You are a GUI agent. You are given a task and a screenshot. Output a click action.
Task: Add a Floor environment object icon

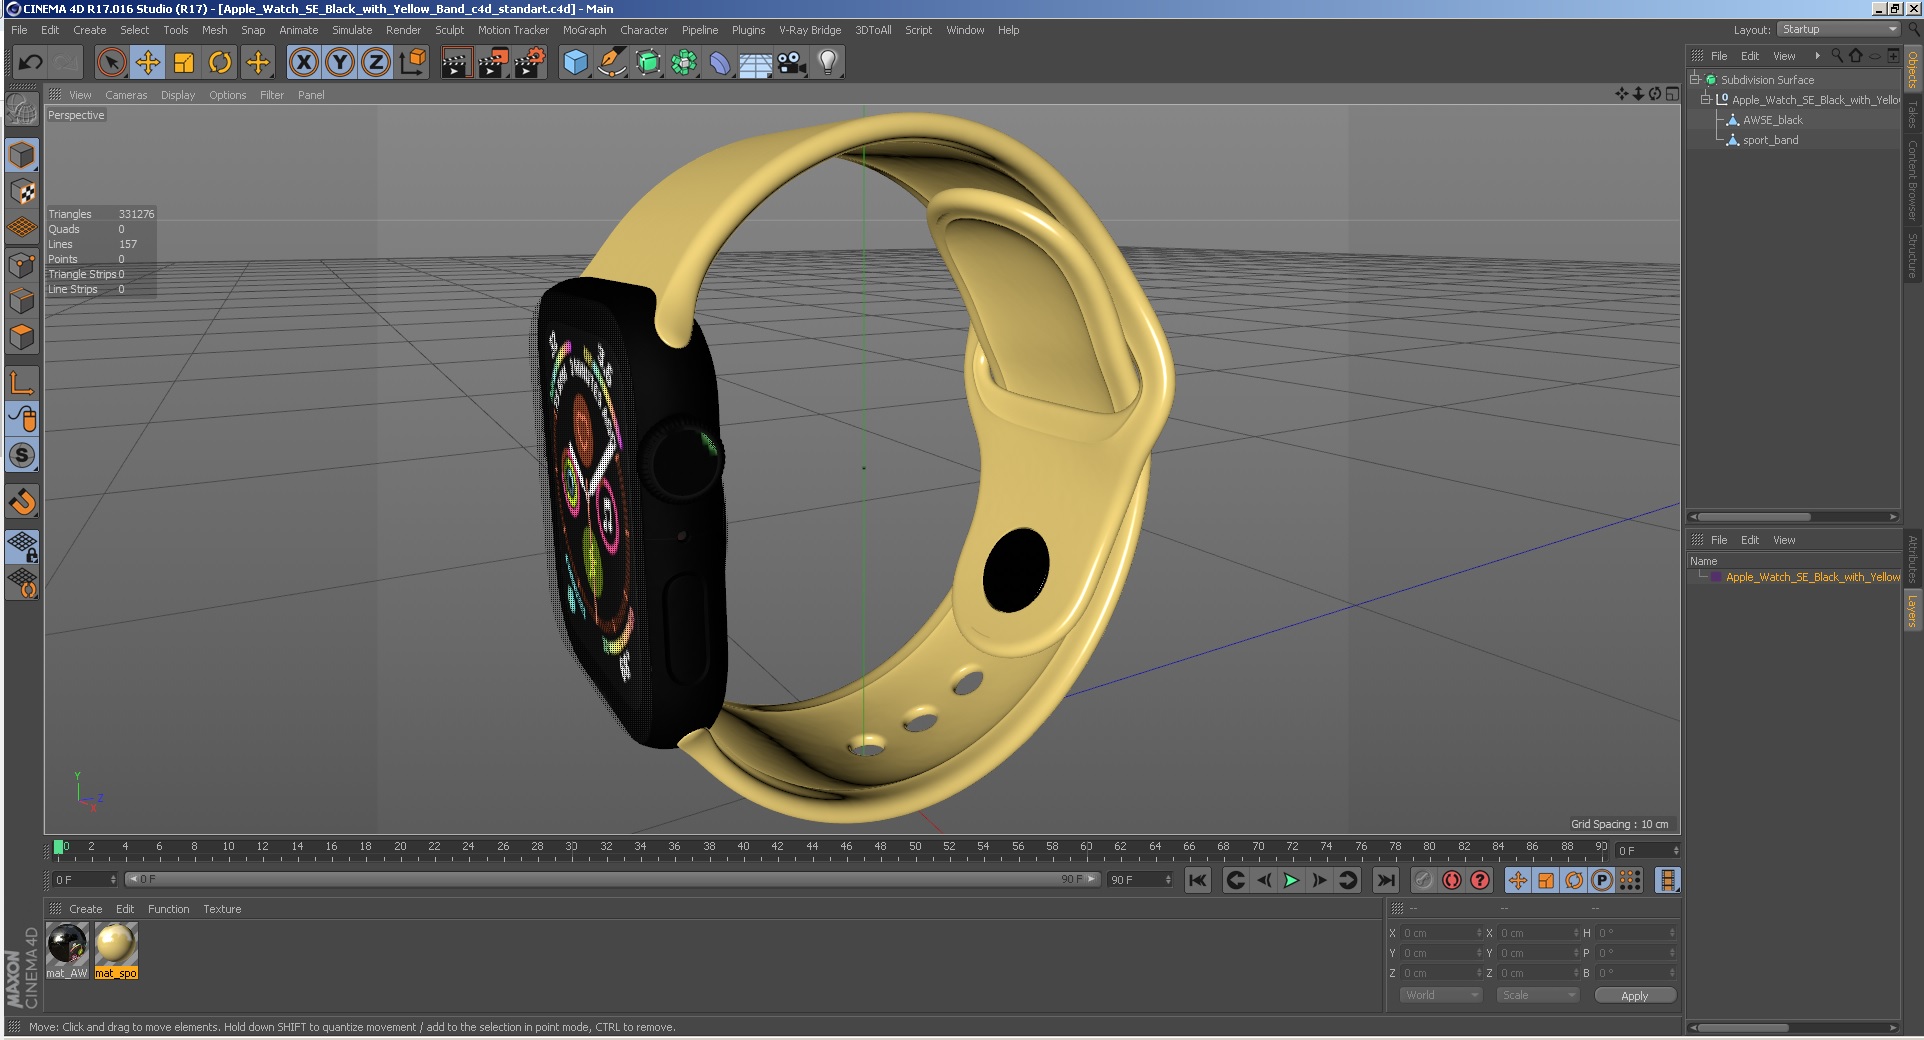coord(755,63)
